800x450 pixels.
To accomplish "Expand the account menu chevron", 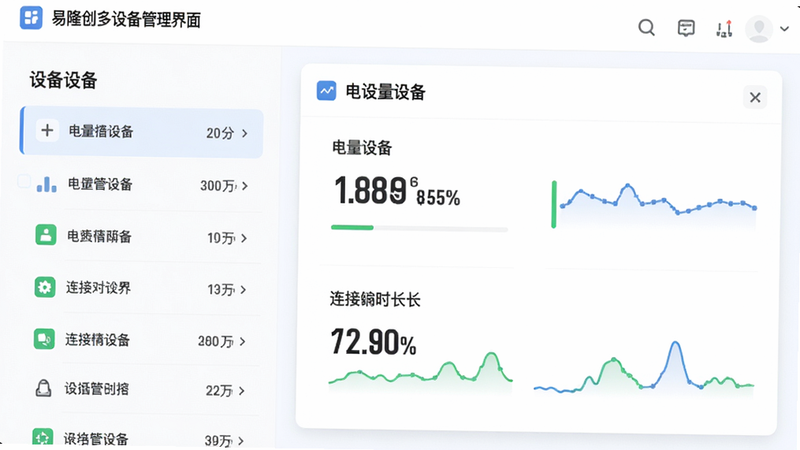I will 785,29.
